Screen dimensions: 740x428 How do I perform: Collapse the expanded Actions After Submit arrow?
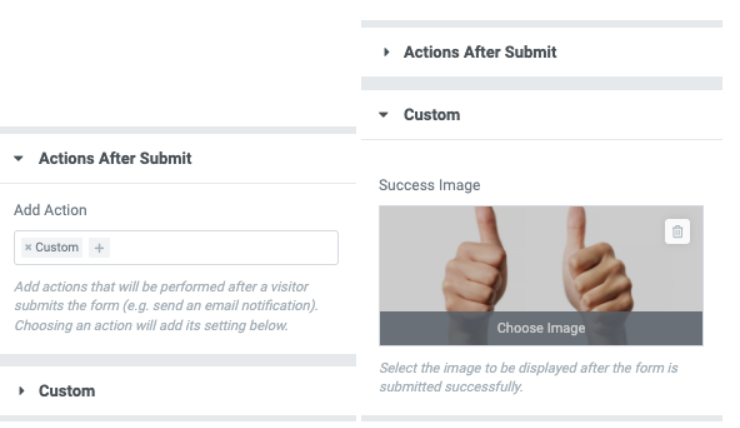[x=18, y=159]
